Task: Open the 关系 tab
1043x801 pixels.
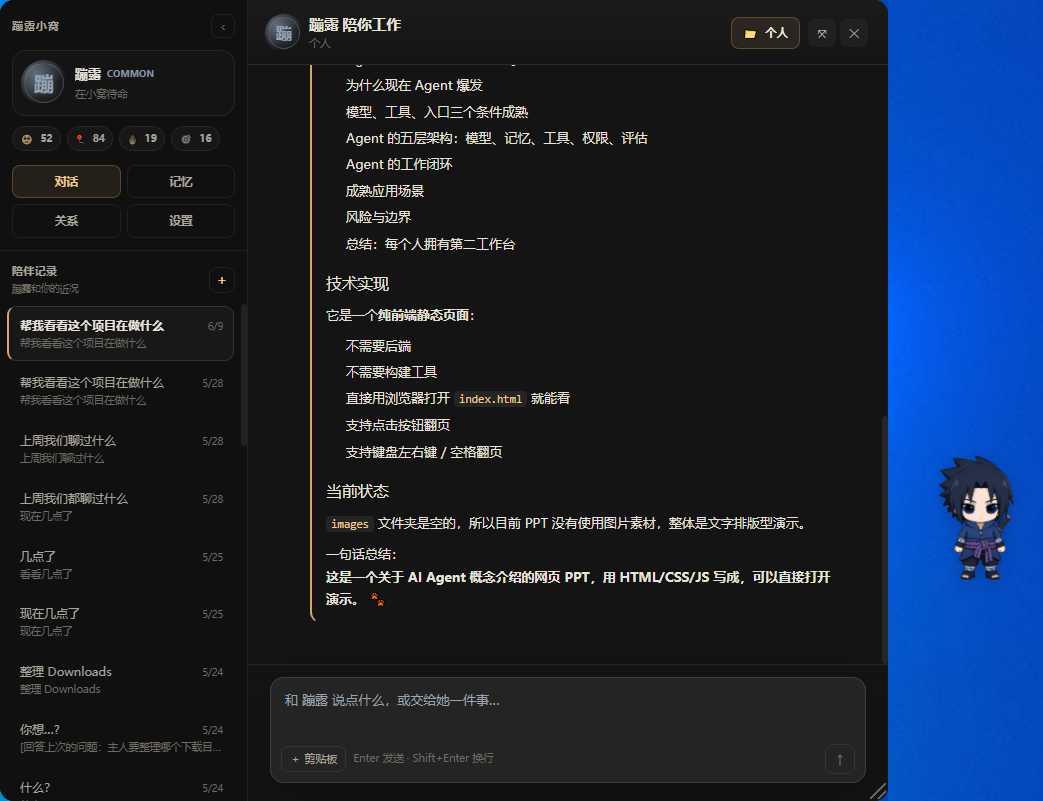Action: (67, 221)
